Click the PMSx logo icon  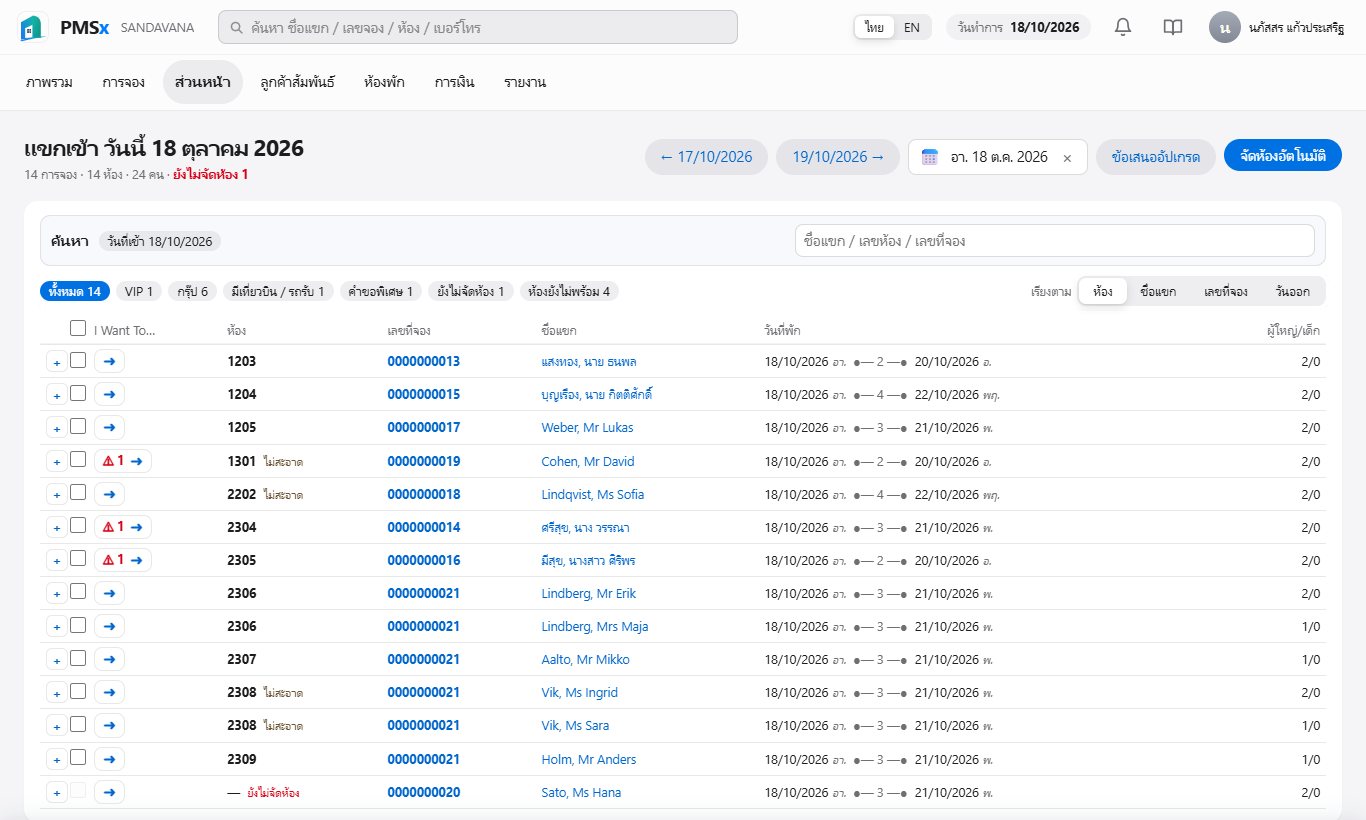pyautogui.click(x=33, y=28)
